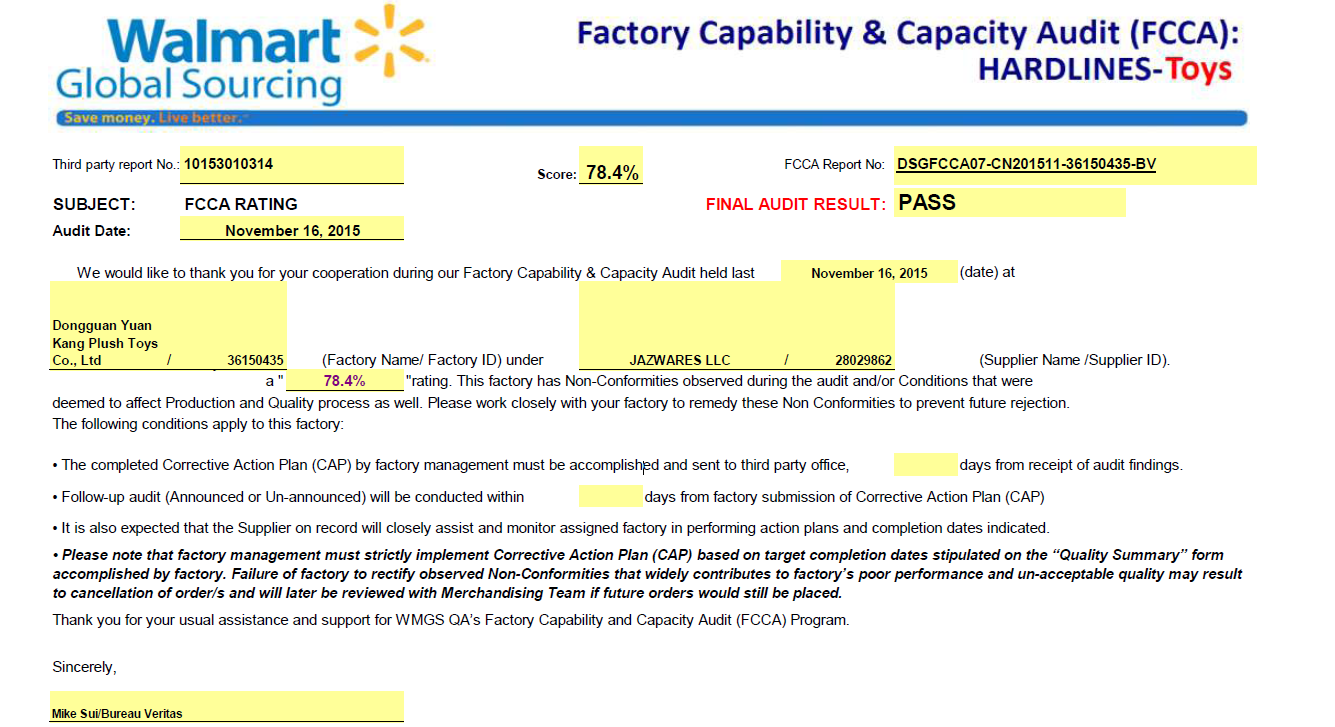Click the '(Supplier Name /Supplier ID).' text
The height and width of the screenshot is (727, 1335).
(1074, 360)
